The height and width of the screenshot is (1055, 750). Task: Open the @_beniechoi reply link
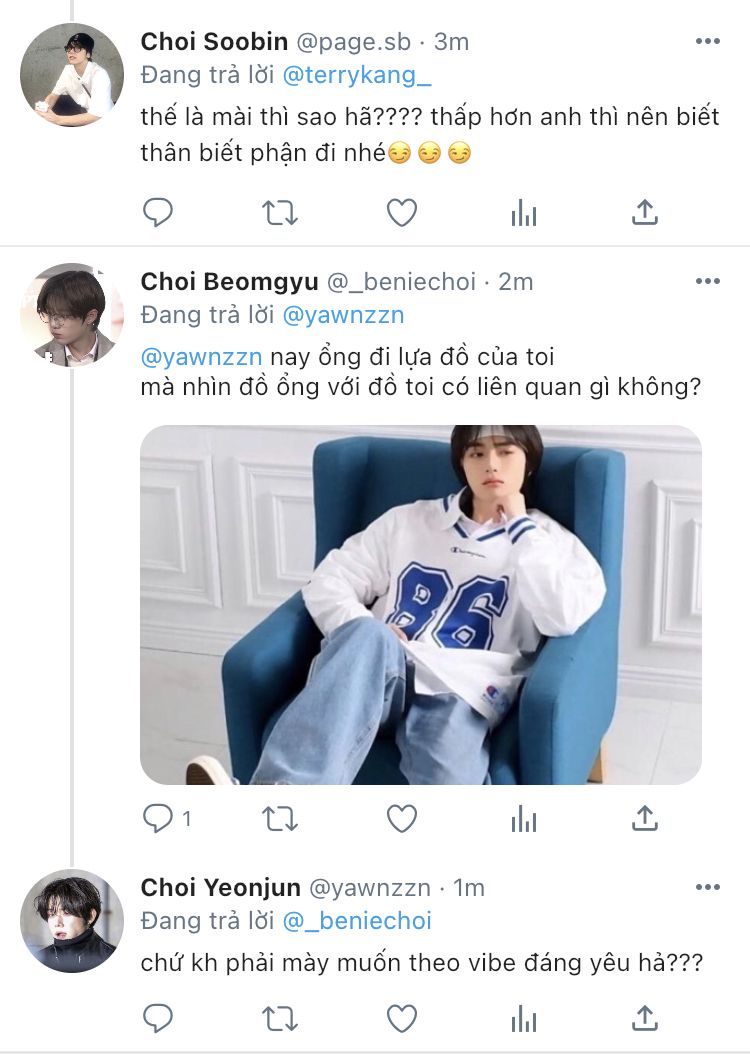point(358,921)
